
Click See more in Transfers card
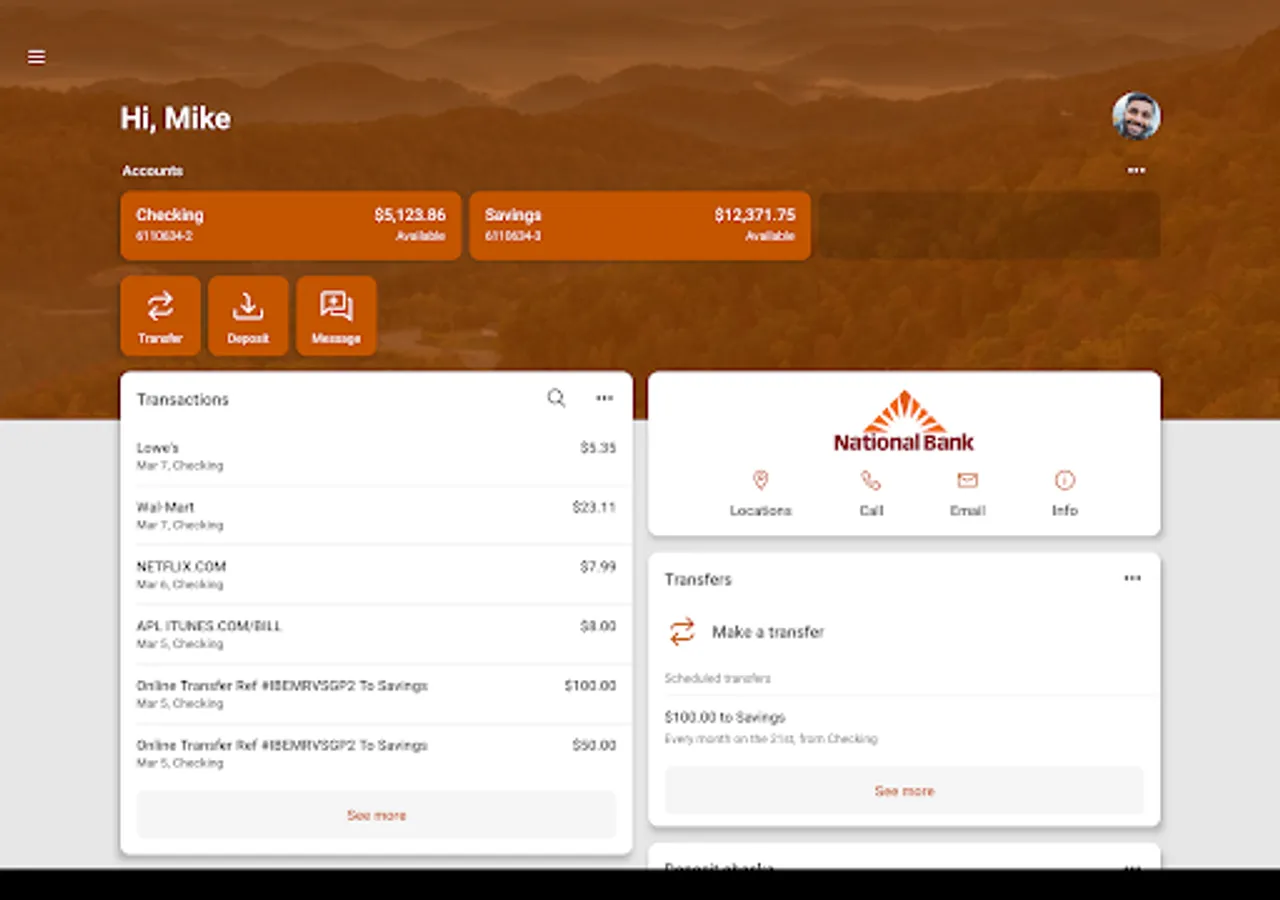coord(903,790)
